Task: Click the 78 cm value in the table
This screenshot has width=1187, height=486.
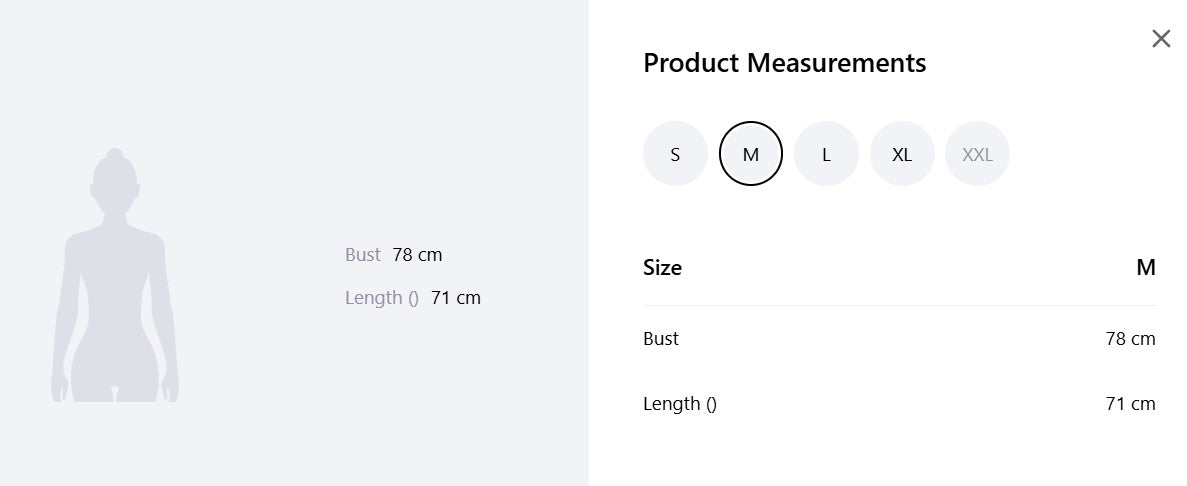Action: (1130, 338)
